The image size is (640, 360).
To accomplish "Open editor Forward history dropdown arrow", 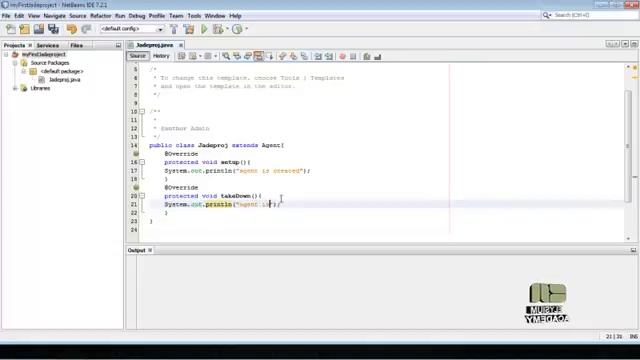I will [216, 56].
